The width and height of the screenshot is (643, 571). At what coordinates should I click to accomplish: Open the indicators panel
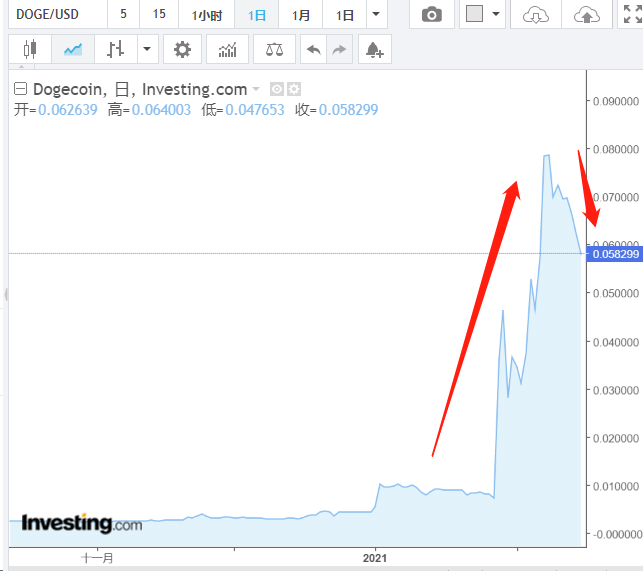227,49
